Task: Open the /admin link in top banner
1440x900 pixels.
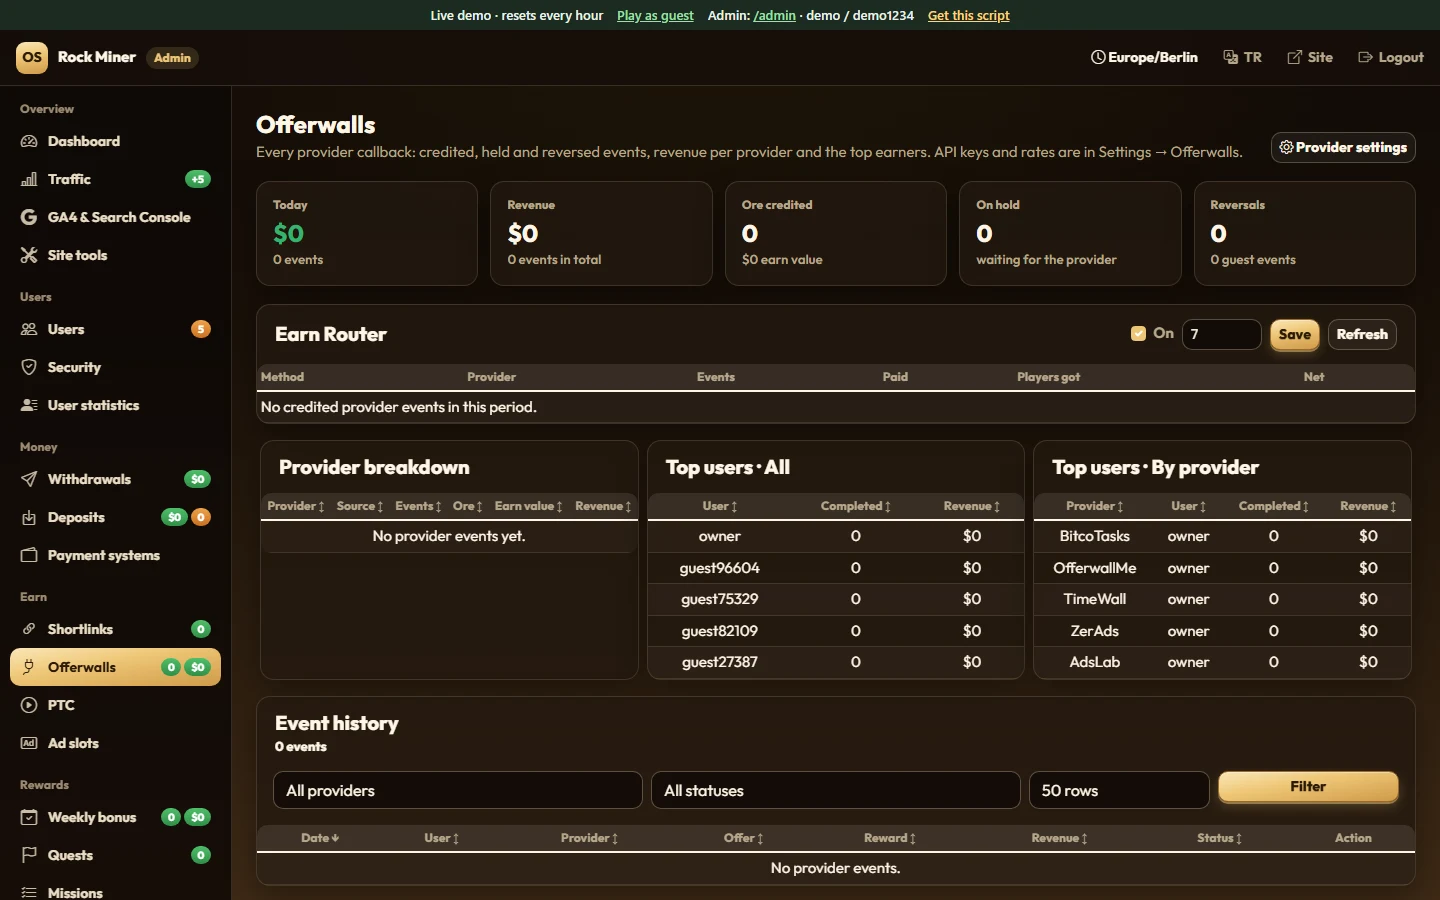Action: tap(775, 15)
